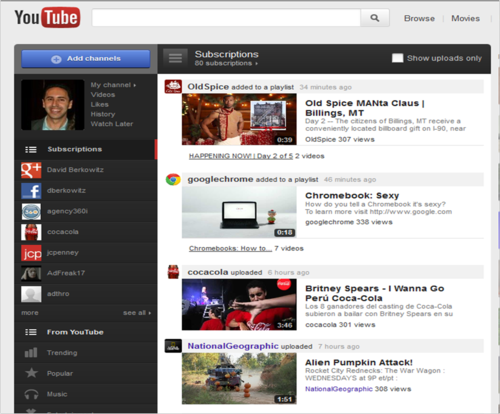Open agency360i subscription
Image resolution: width=500 pixels, height=414 pixels.
67,211
